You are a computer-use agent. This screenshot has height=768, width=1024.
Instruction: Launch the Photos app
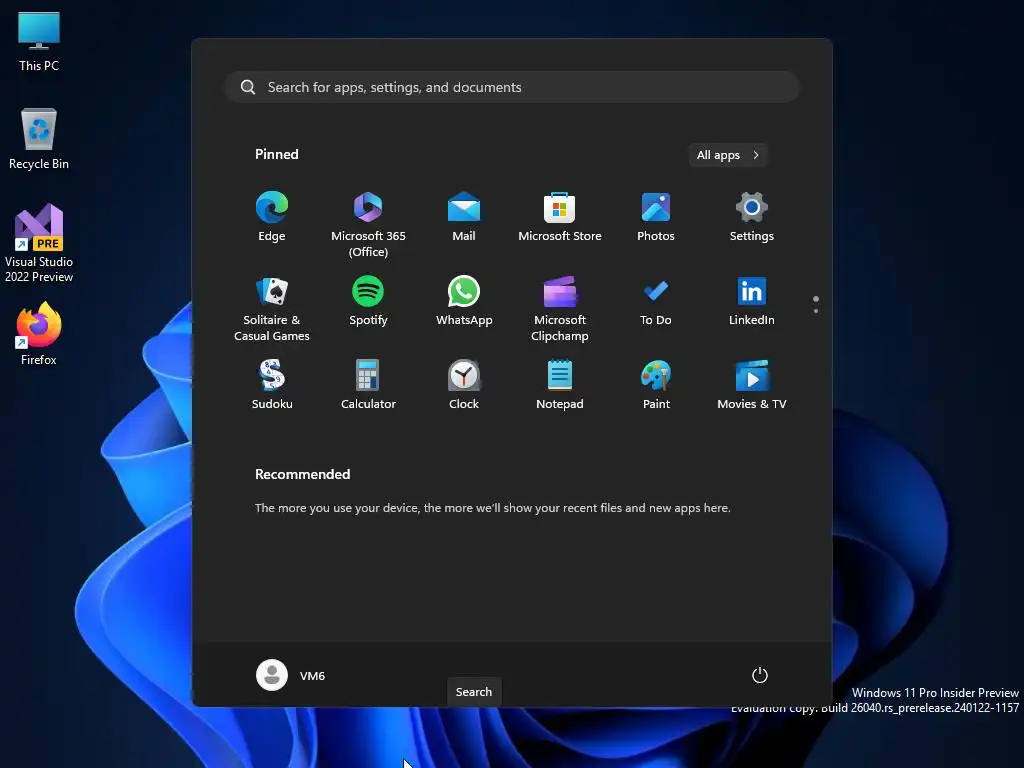click(656, 217)
